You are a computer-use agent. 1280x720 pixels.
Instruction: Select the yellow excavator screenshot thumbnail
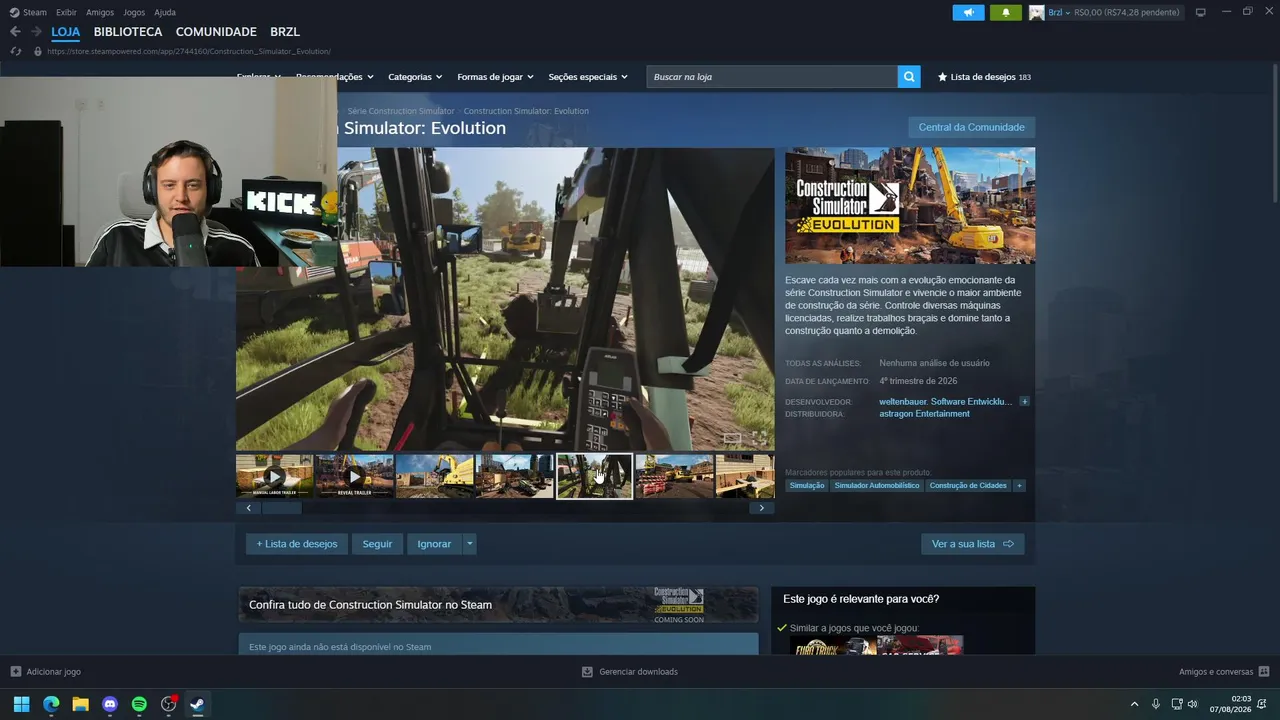click(x=434, y=476)
